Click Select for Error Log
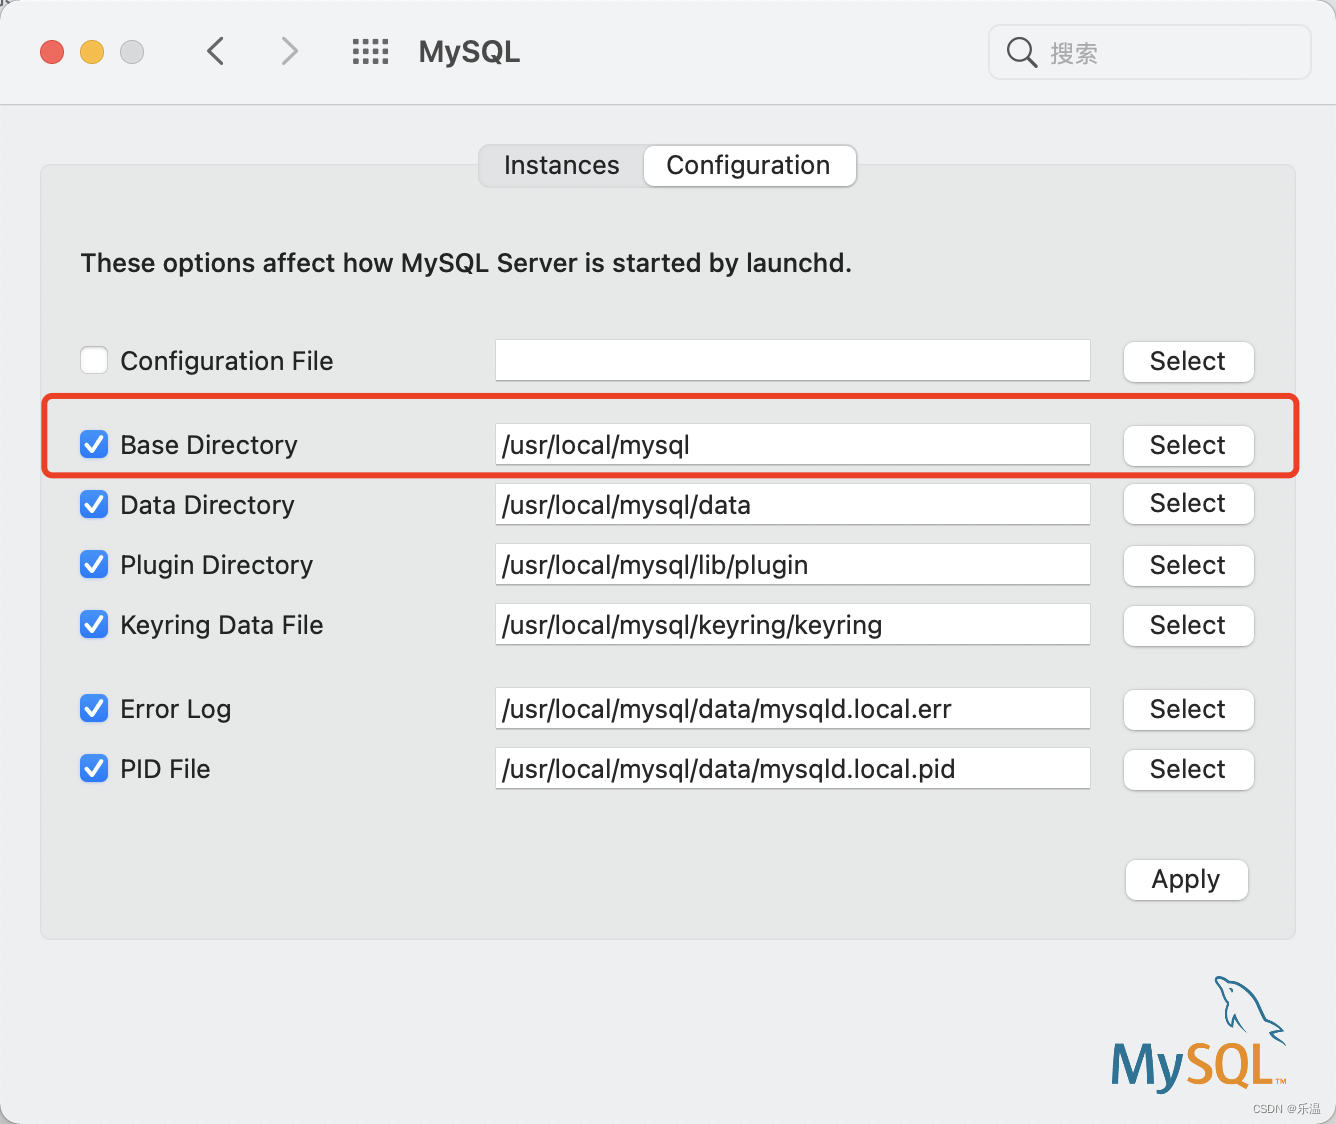Viewport: 1336px width, 1124px height. point(1188,709)
